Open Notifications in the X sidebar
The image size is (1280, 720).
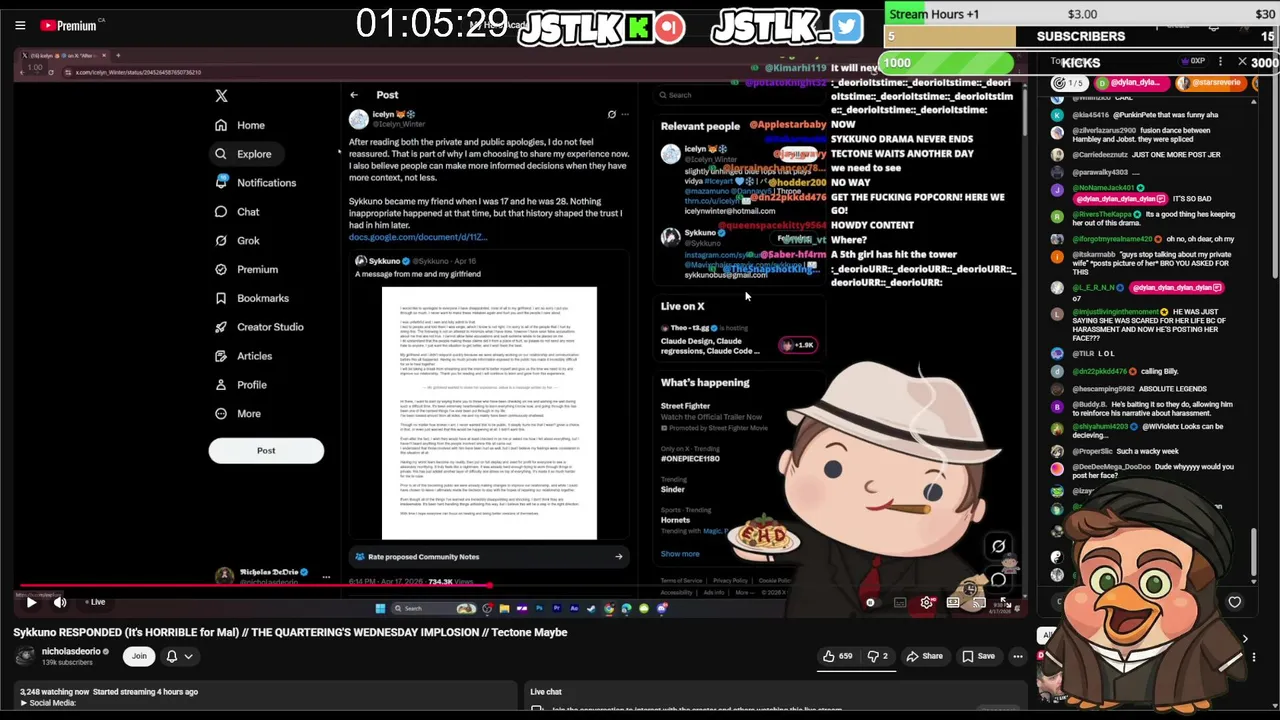[255, 183]
